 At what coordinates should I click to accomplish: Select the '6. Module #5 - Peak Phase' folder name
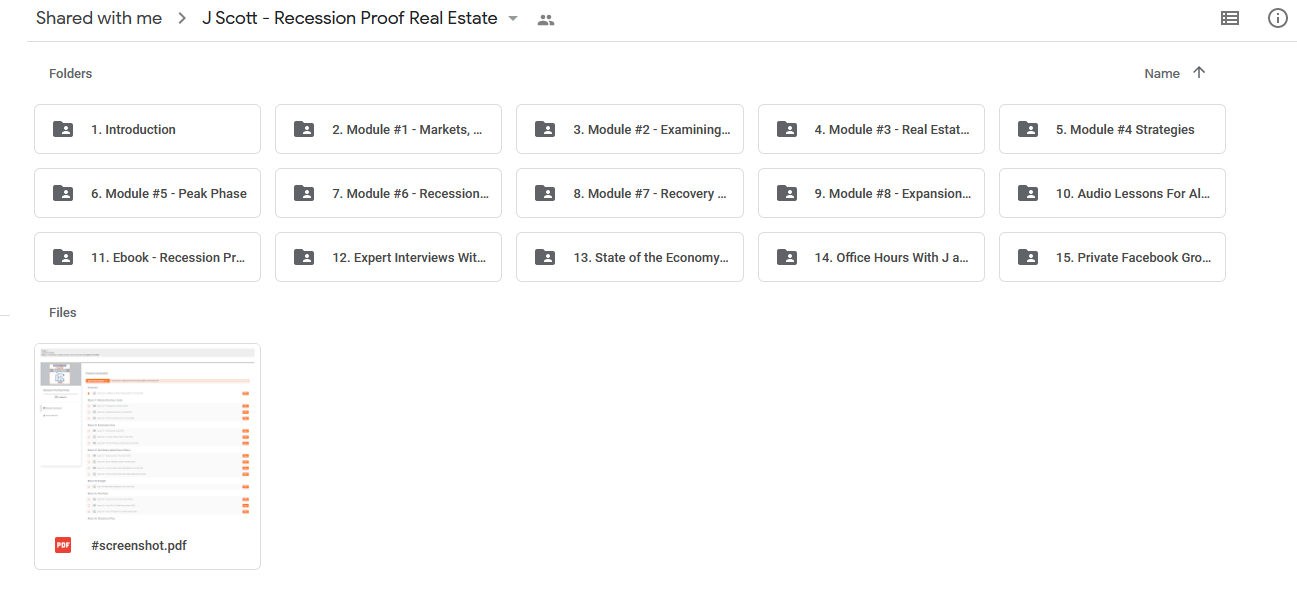169,193
